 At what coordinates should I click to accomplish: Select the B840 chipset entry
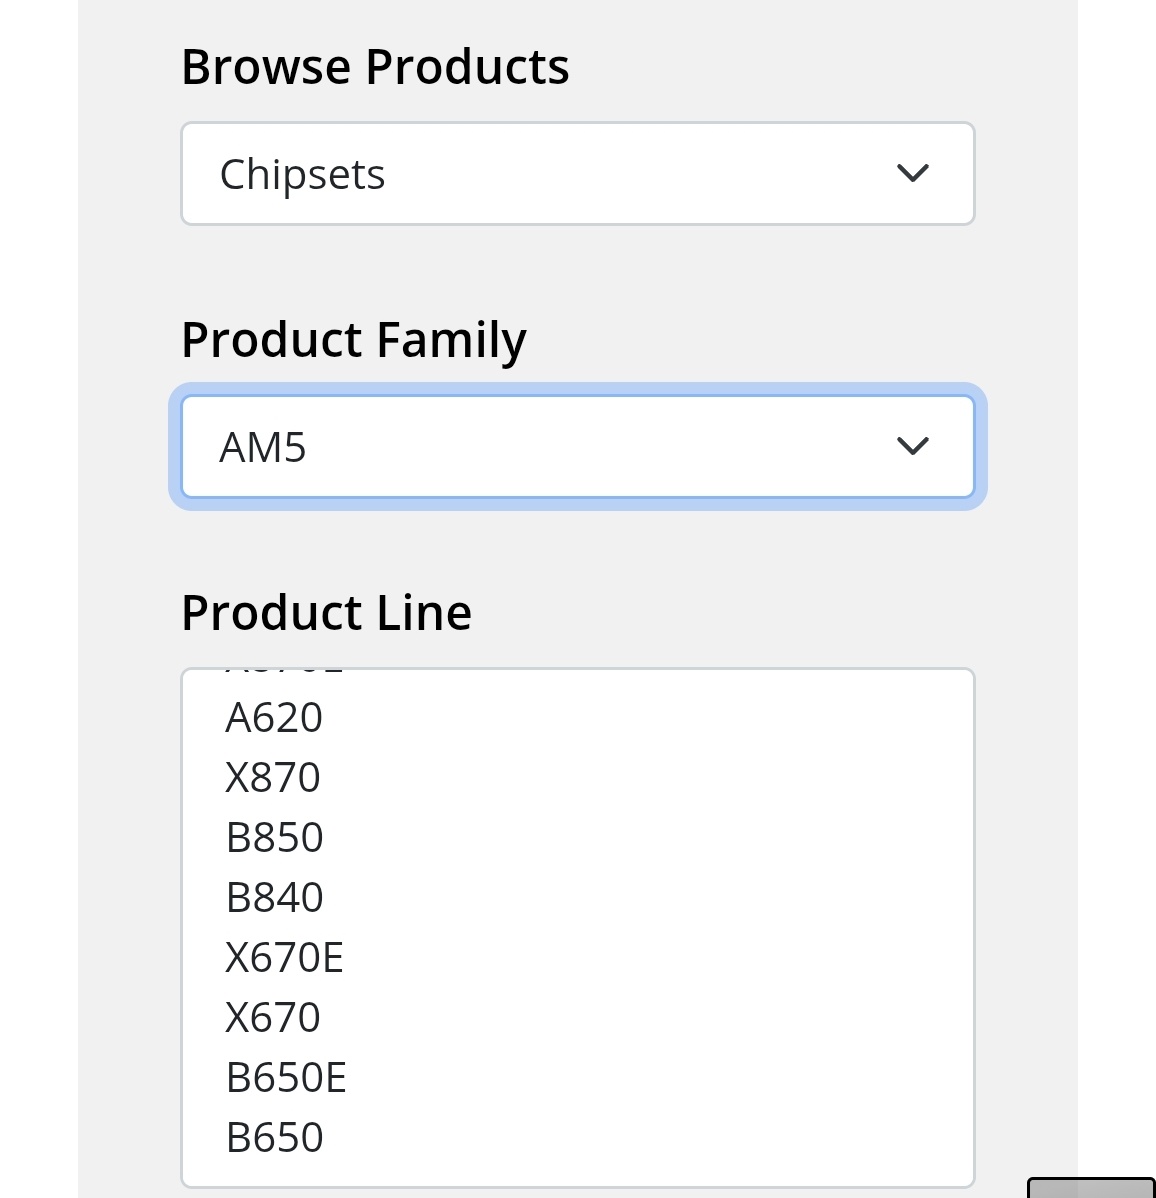(x=274, y=898)
